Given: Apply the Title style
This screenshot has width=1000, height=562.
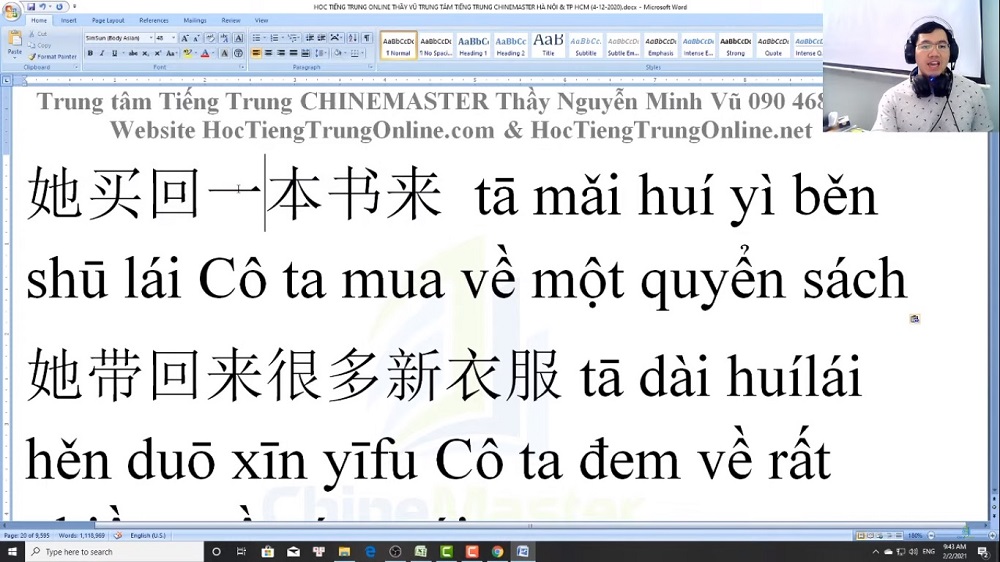Looking at the screenshot, I should [x=548, y=45].
